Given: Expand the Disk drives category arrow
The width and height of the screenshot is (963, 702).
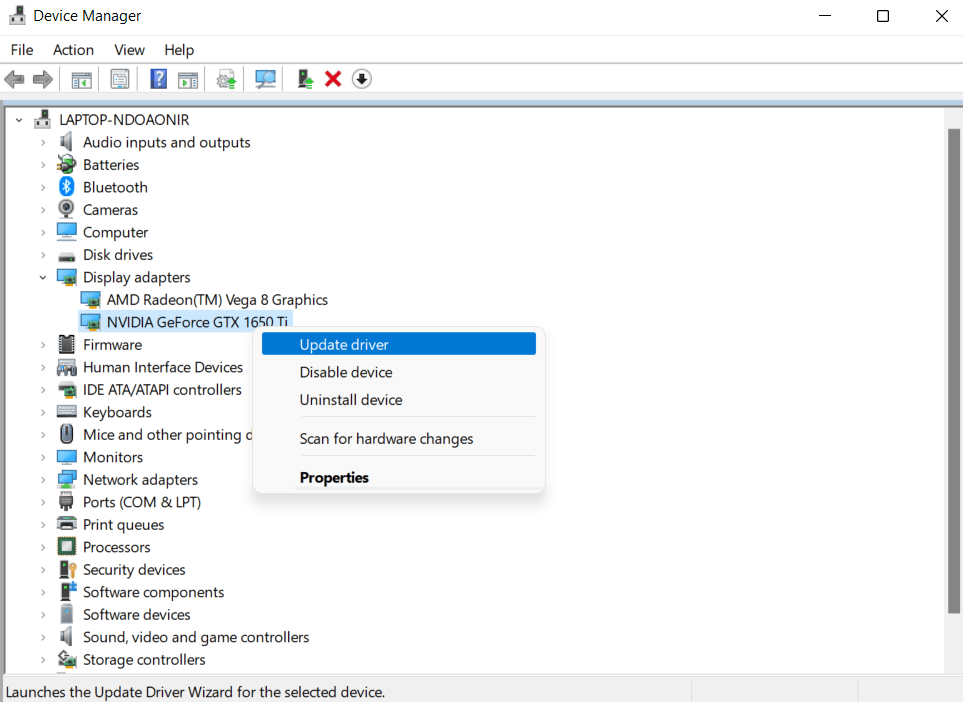Looking at the screenshot, I should pyautogui.click(x=43, y=255).
